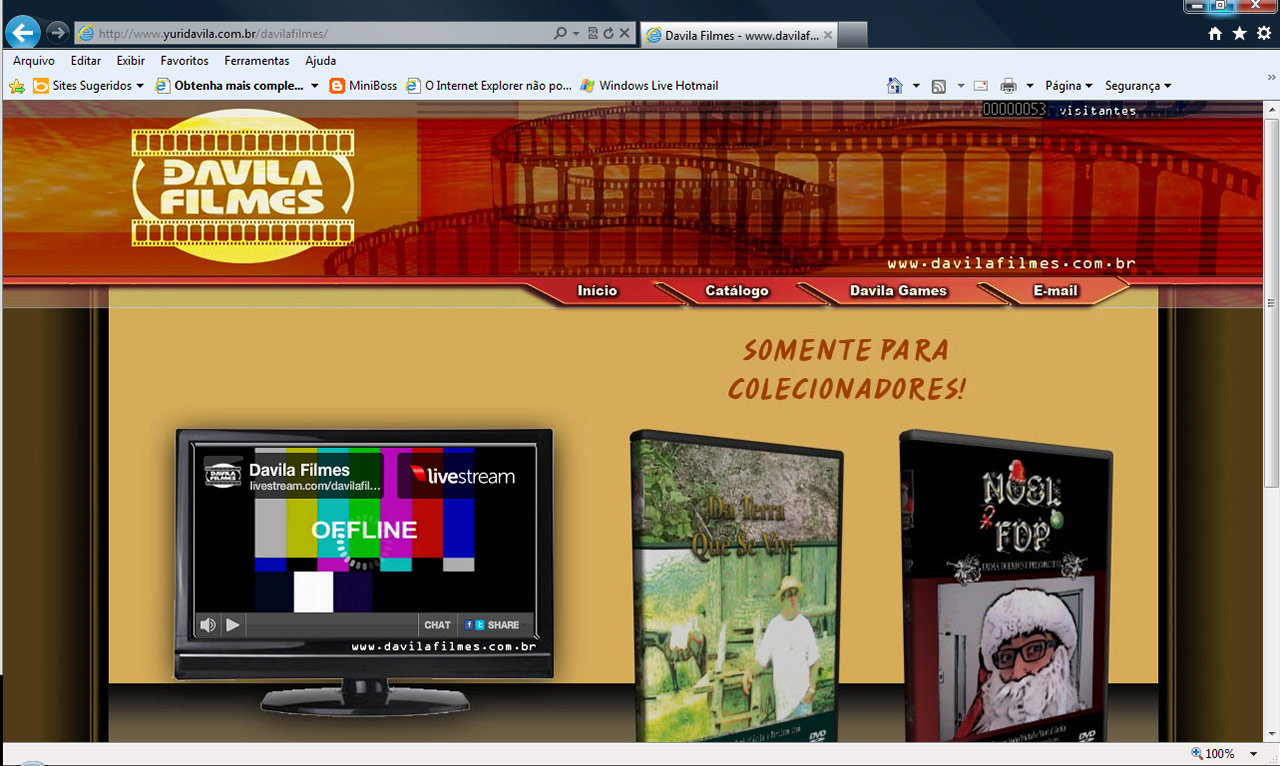
Task: Click the E-mail navigation button
Action: 1055,291
